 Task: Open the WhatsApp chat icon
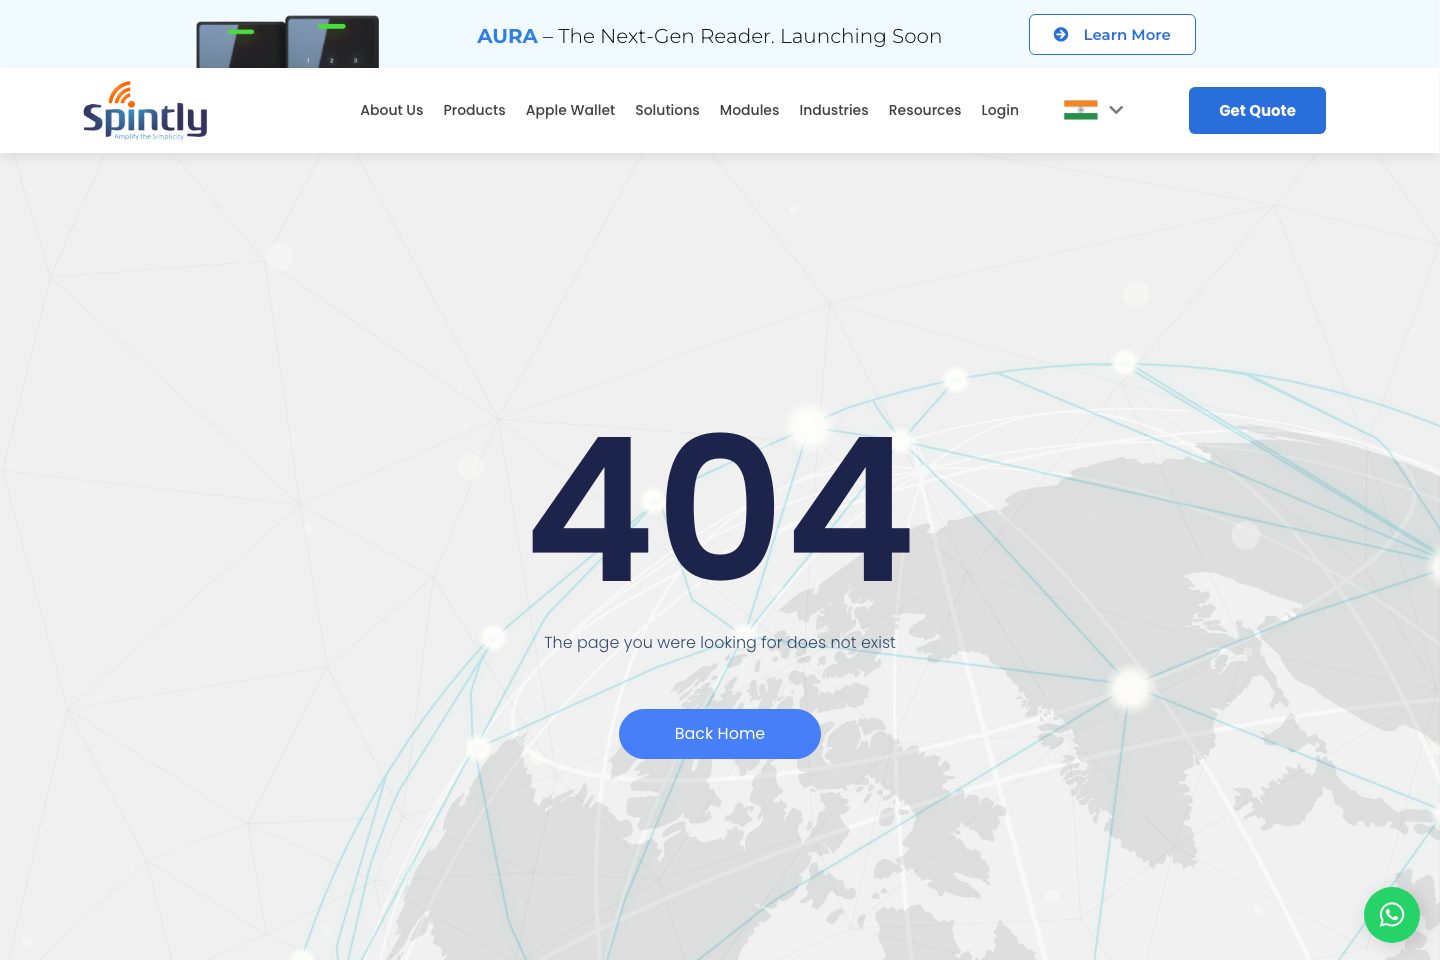coord(1391,914)
